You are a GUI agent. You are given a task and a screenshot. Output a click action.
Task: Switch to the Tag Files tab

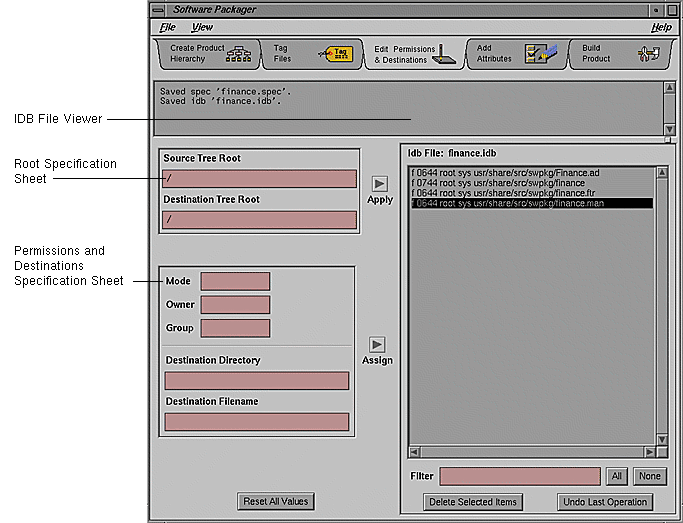point(312,54)
